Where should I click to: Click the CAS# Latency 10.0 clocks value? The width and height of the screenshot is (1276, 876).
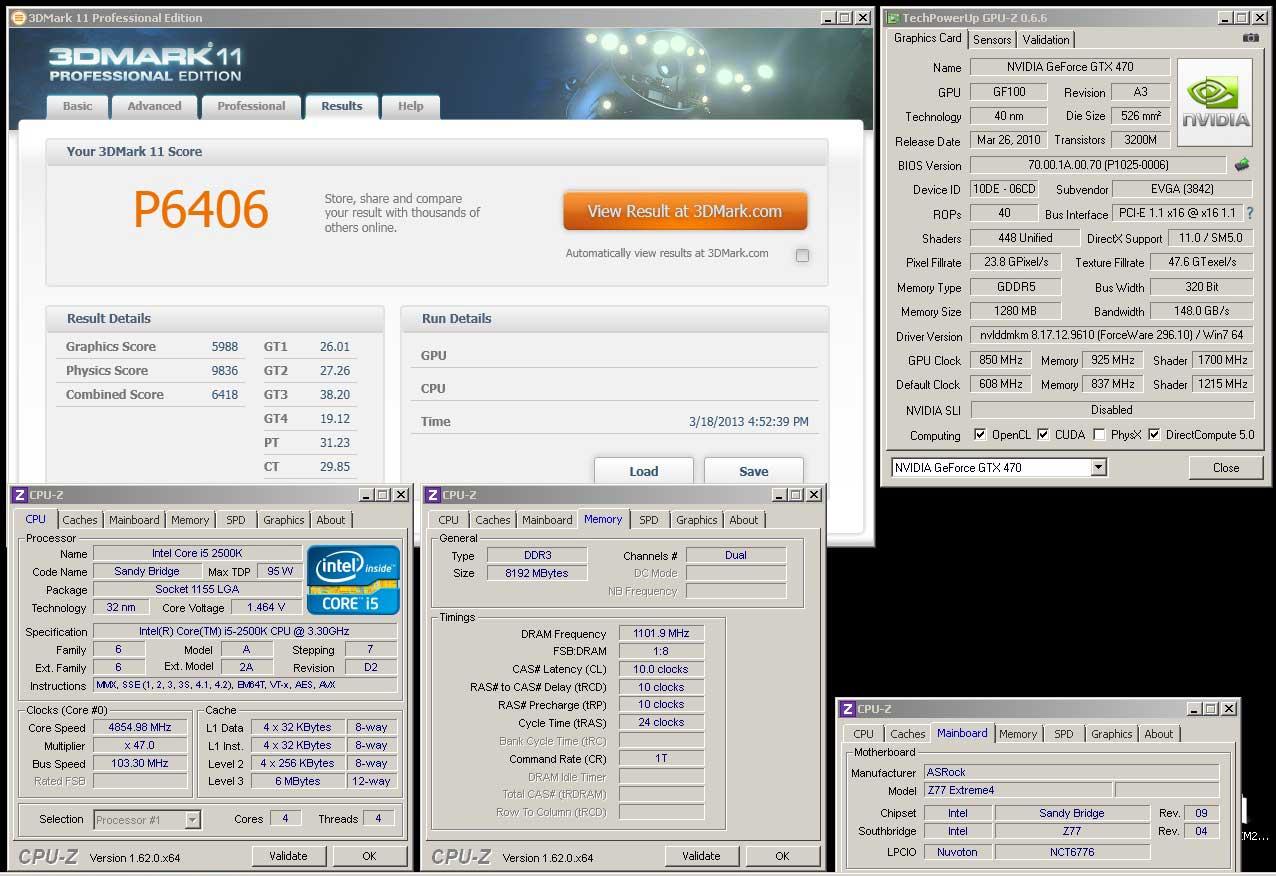(661, 669)
